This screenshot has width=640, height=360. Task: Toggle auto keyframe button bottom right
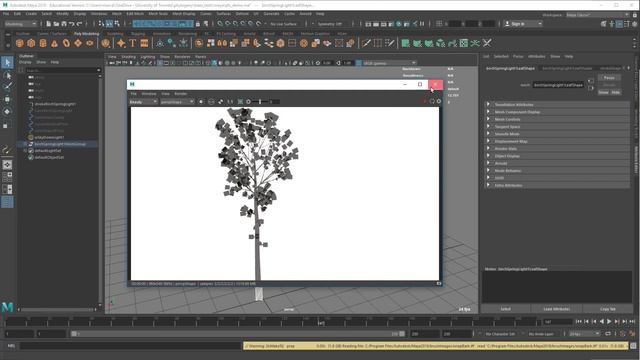click(623, 334)
